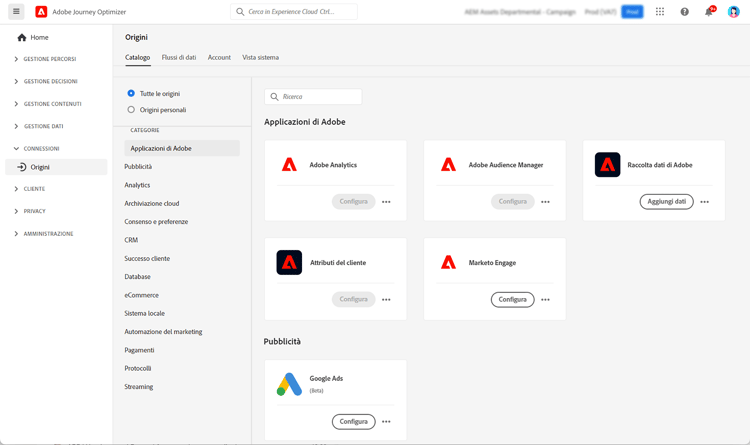Screen dimensions: 750x445
Task: Select Streaming category
Action: pyautogui.click(x=139, y=387)
